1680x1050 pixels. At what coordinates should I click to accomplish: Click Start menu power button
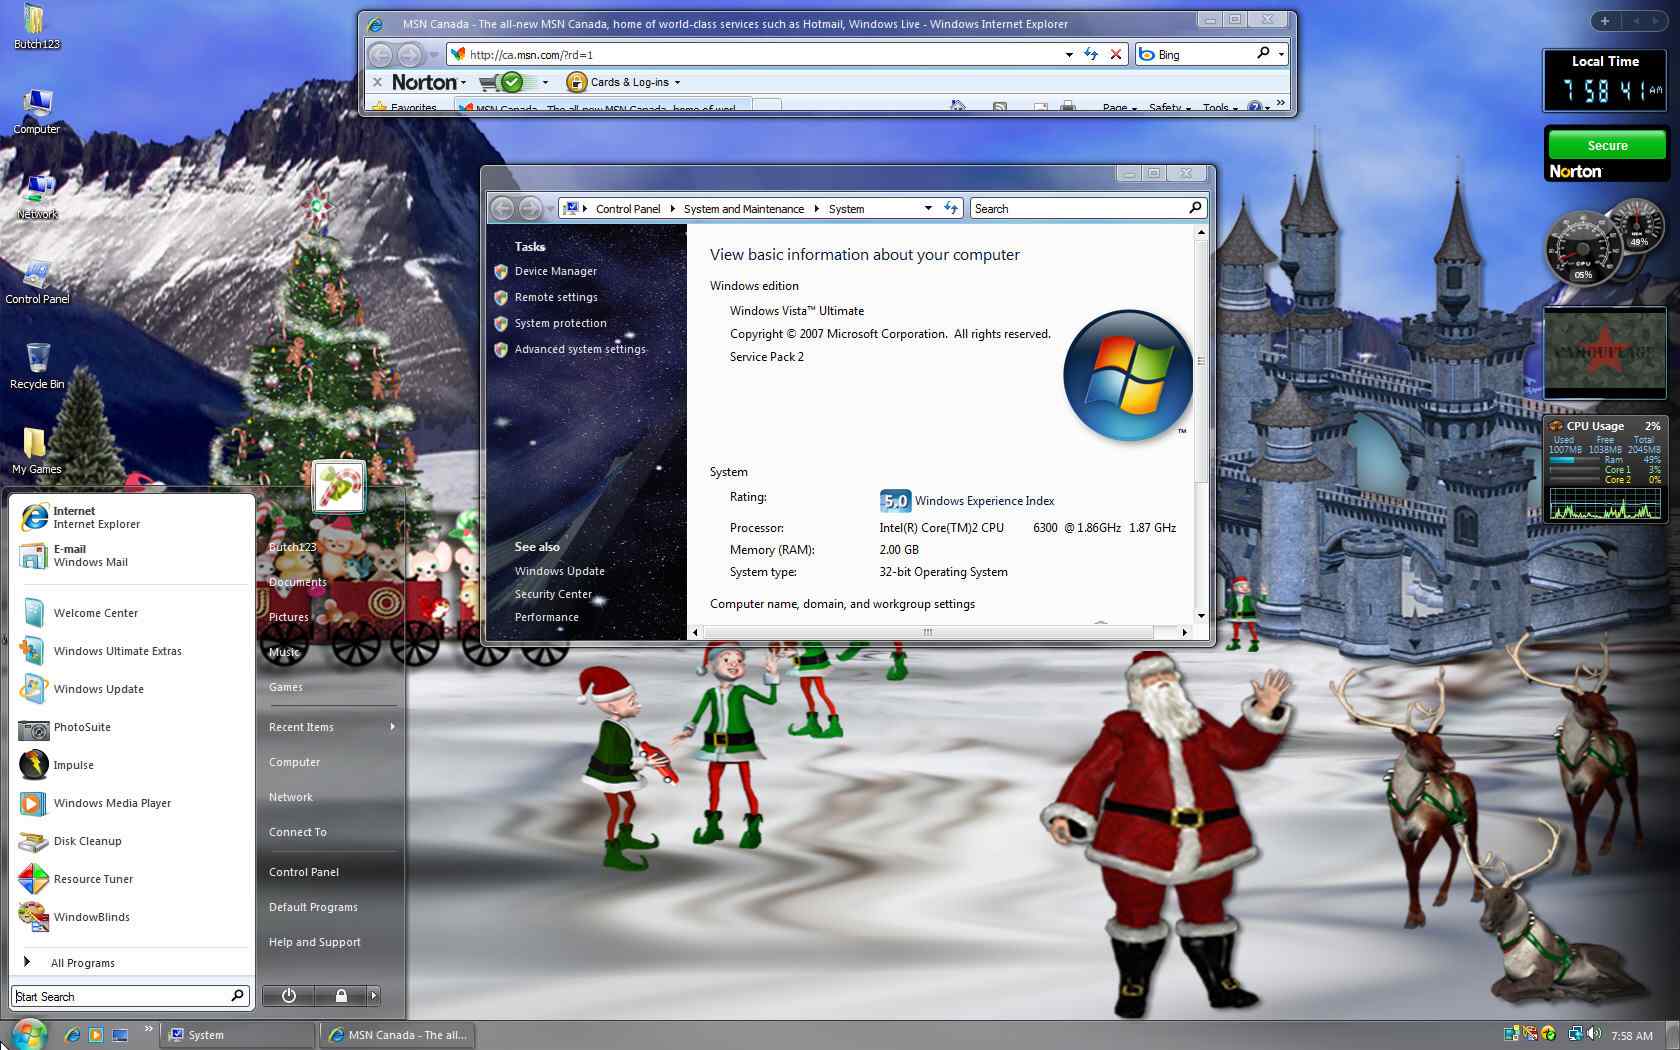(289, 995)
